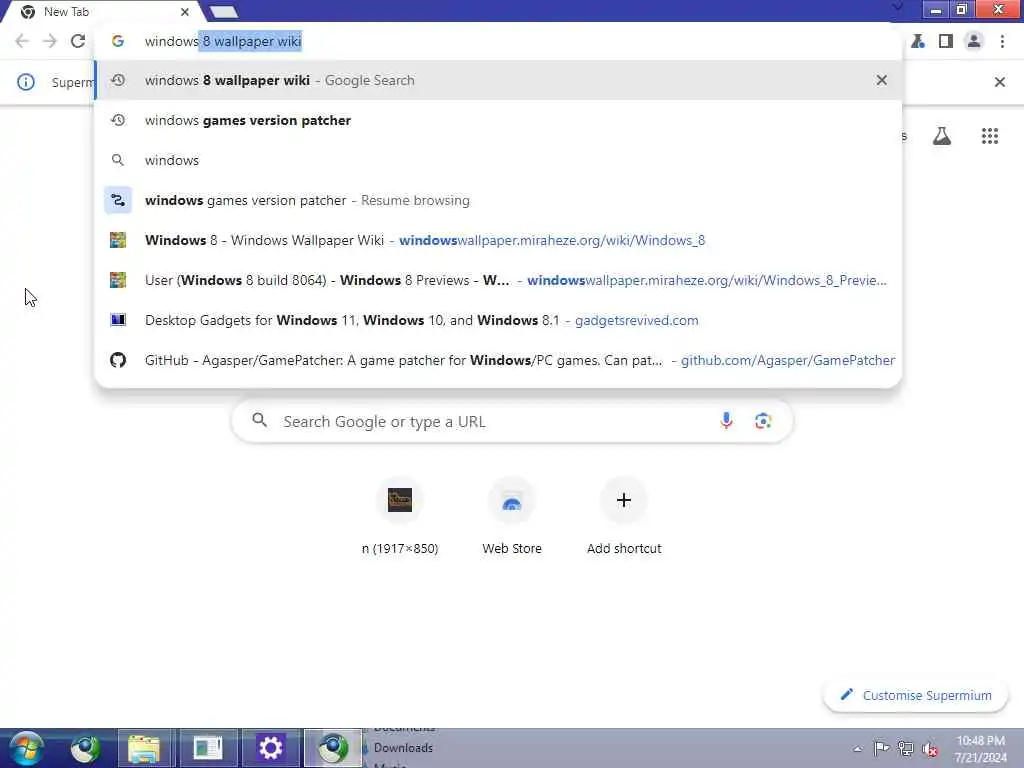Select 'windows games version patcher' history suggestion
The height and width of the screenshot is (768, 1024).
(498, 120)
